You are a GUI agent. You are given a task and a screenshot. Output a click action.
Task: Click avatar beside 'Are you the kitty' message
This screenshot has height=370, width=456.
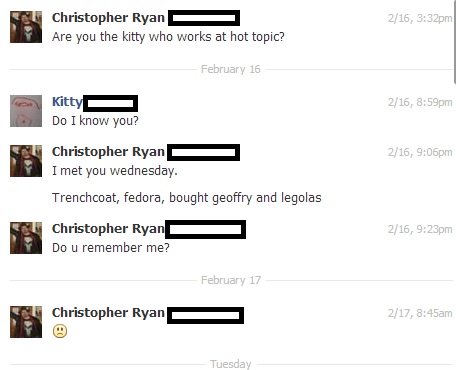pyautogui.click(x=26, y=27)
